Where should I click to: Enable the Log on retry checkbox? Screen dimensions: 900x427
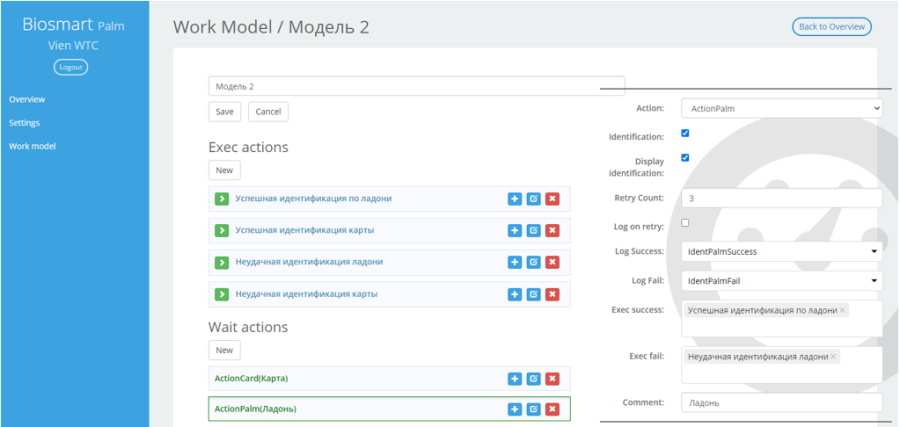tap(685, 223)
